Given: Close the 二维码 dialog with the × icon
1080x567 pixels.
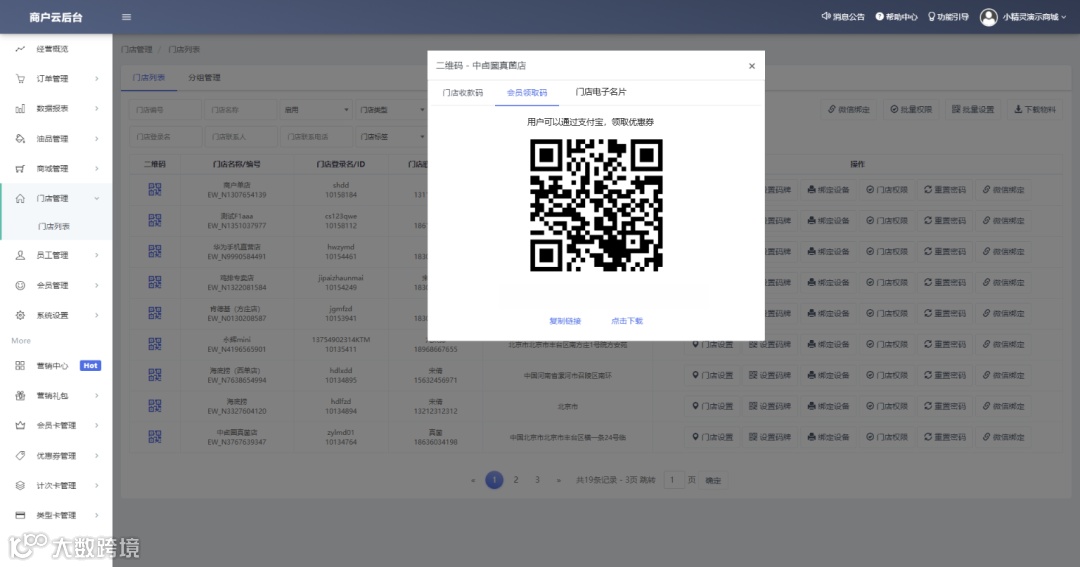Looking at the screenshot, I should tap(751, 66).
